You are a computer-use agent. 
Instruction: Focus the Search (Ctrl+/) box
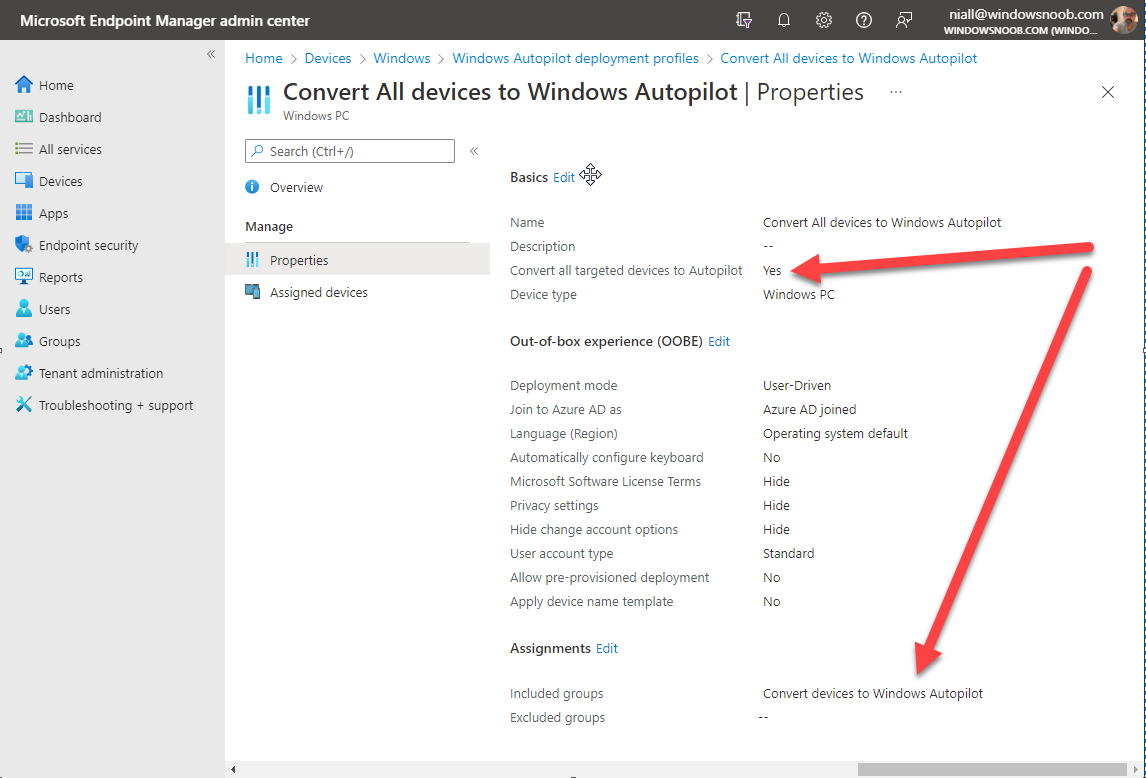349,151
